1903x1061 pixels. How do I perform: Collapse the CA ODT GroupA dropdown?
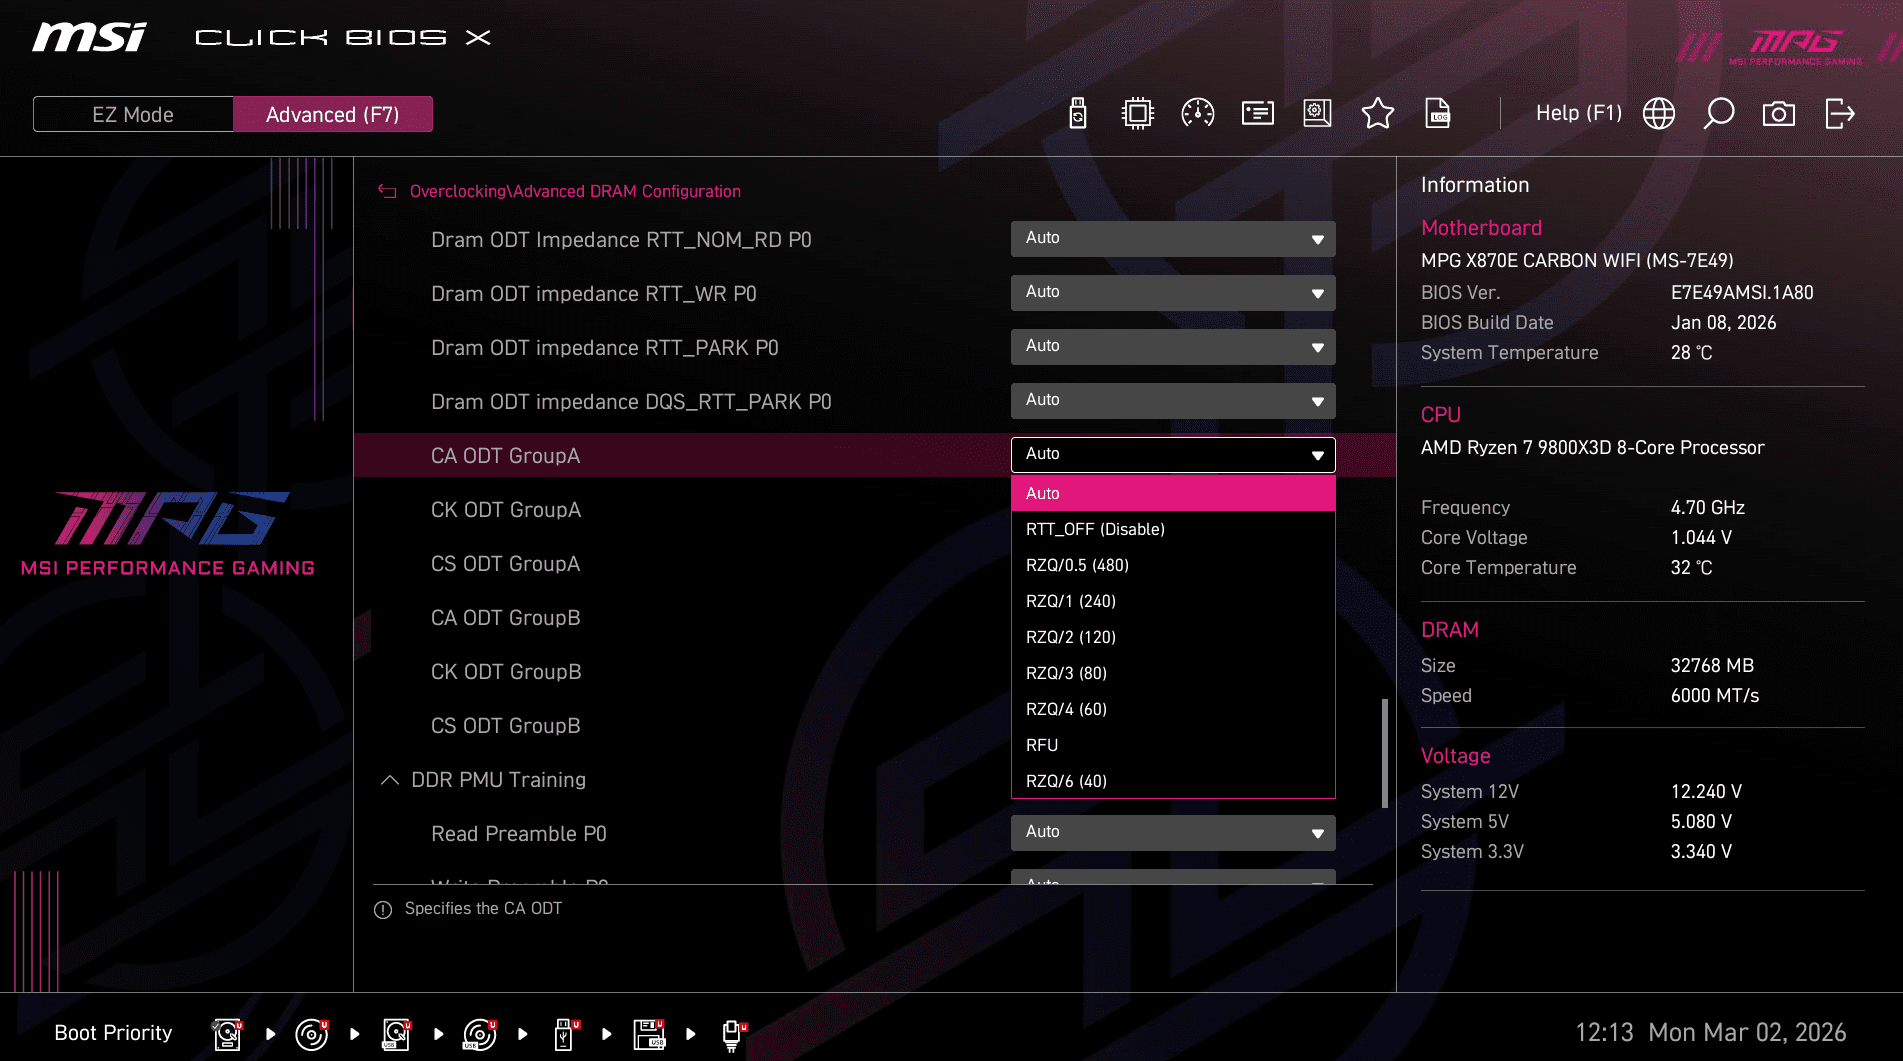point(1173,455)
